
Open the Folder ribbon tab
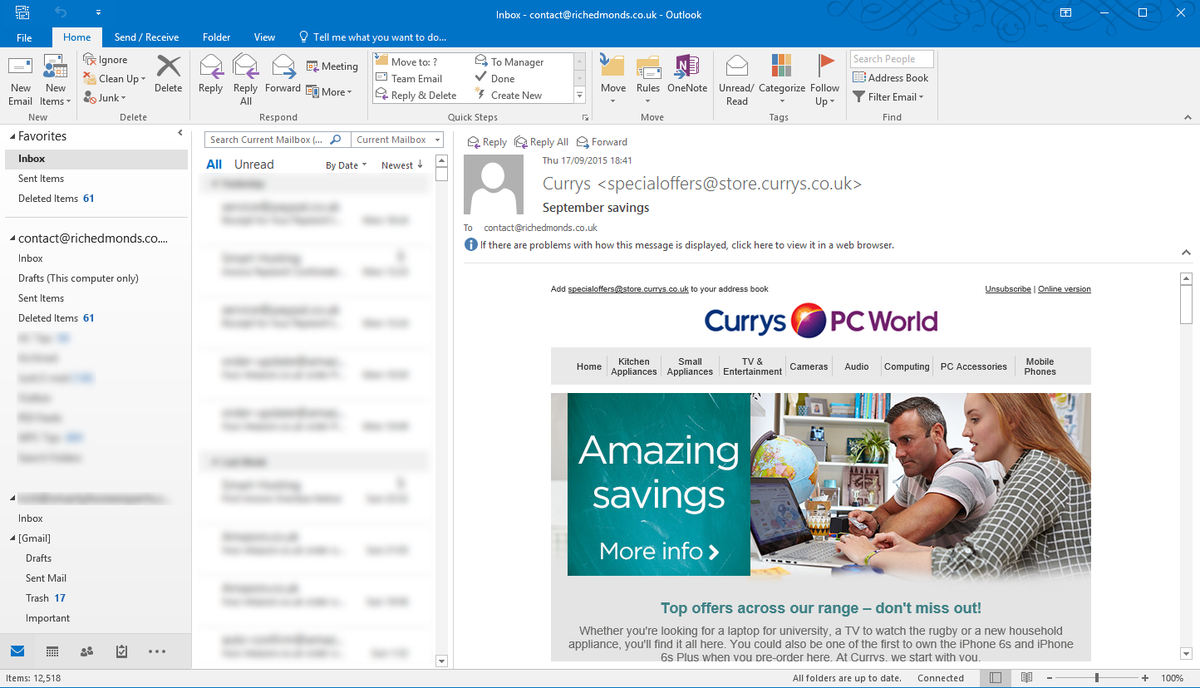216,36
